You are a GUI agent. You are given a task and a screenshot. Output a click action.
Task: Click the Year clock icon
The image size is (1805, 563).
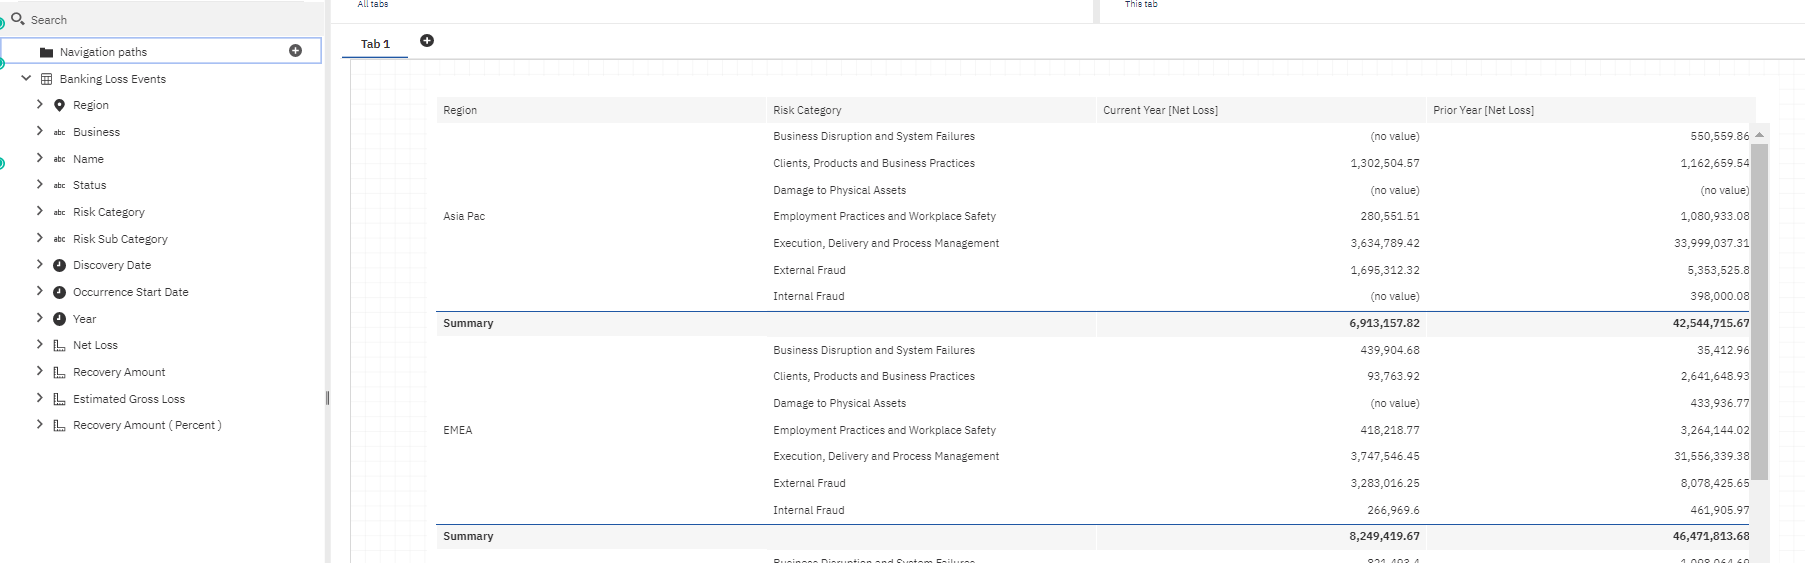(59, 319)
